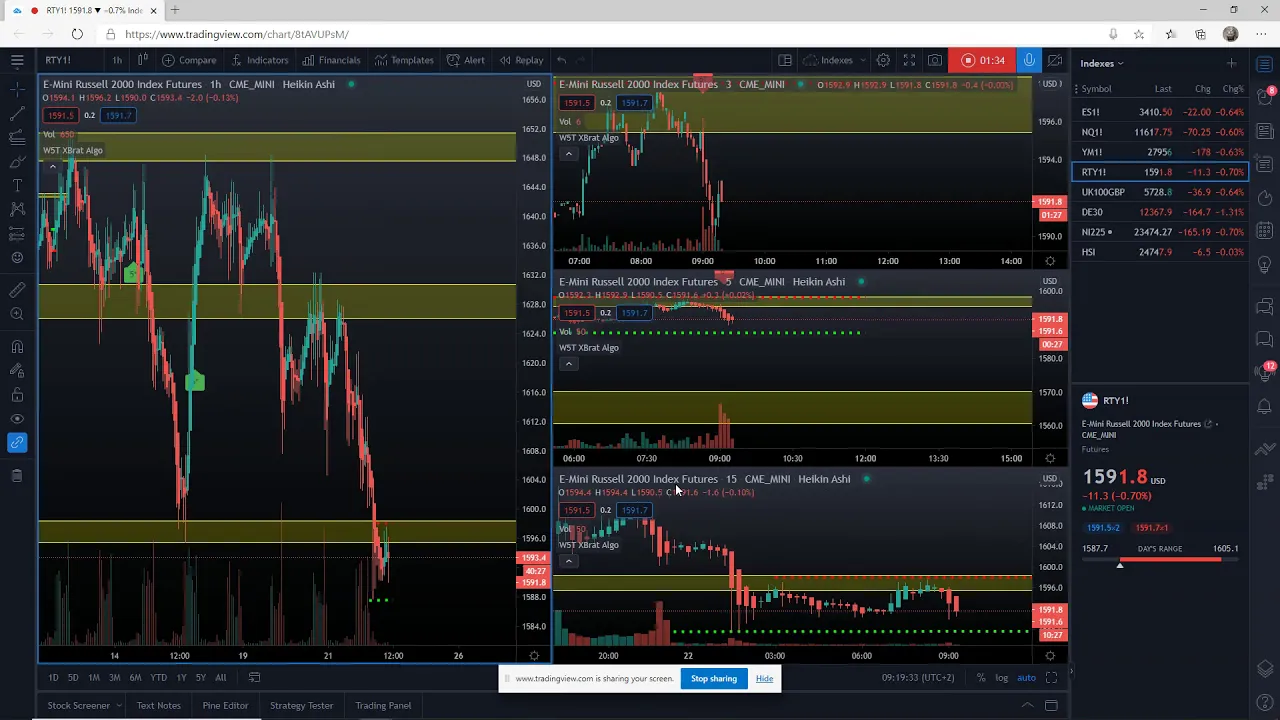Select the DE30 watchlist row
This screenshot has width=1280, height=720.
1161,212
